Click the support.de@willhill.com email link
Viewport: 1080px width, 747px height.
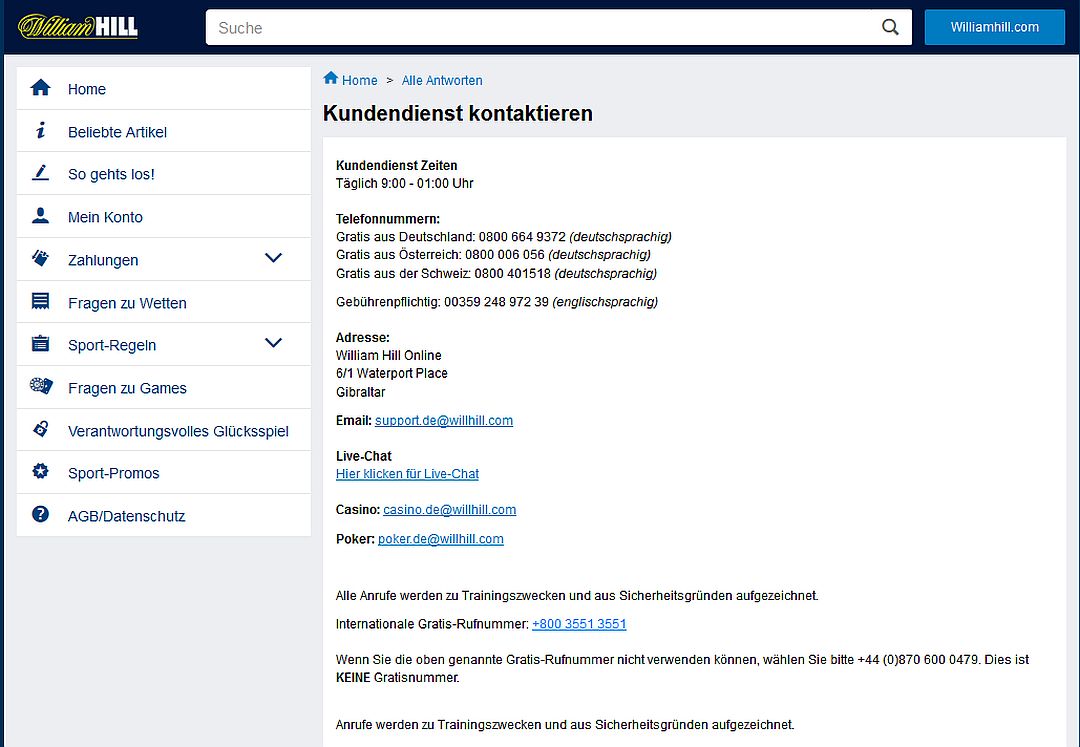tap(444, 421)
